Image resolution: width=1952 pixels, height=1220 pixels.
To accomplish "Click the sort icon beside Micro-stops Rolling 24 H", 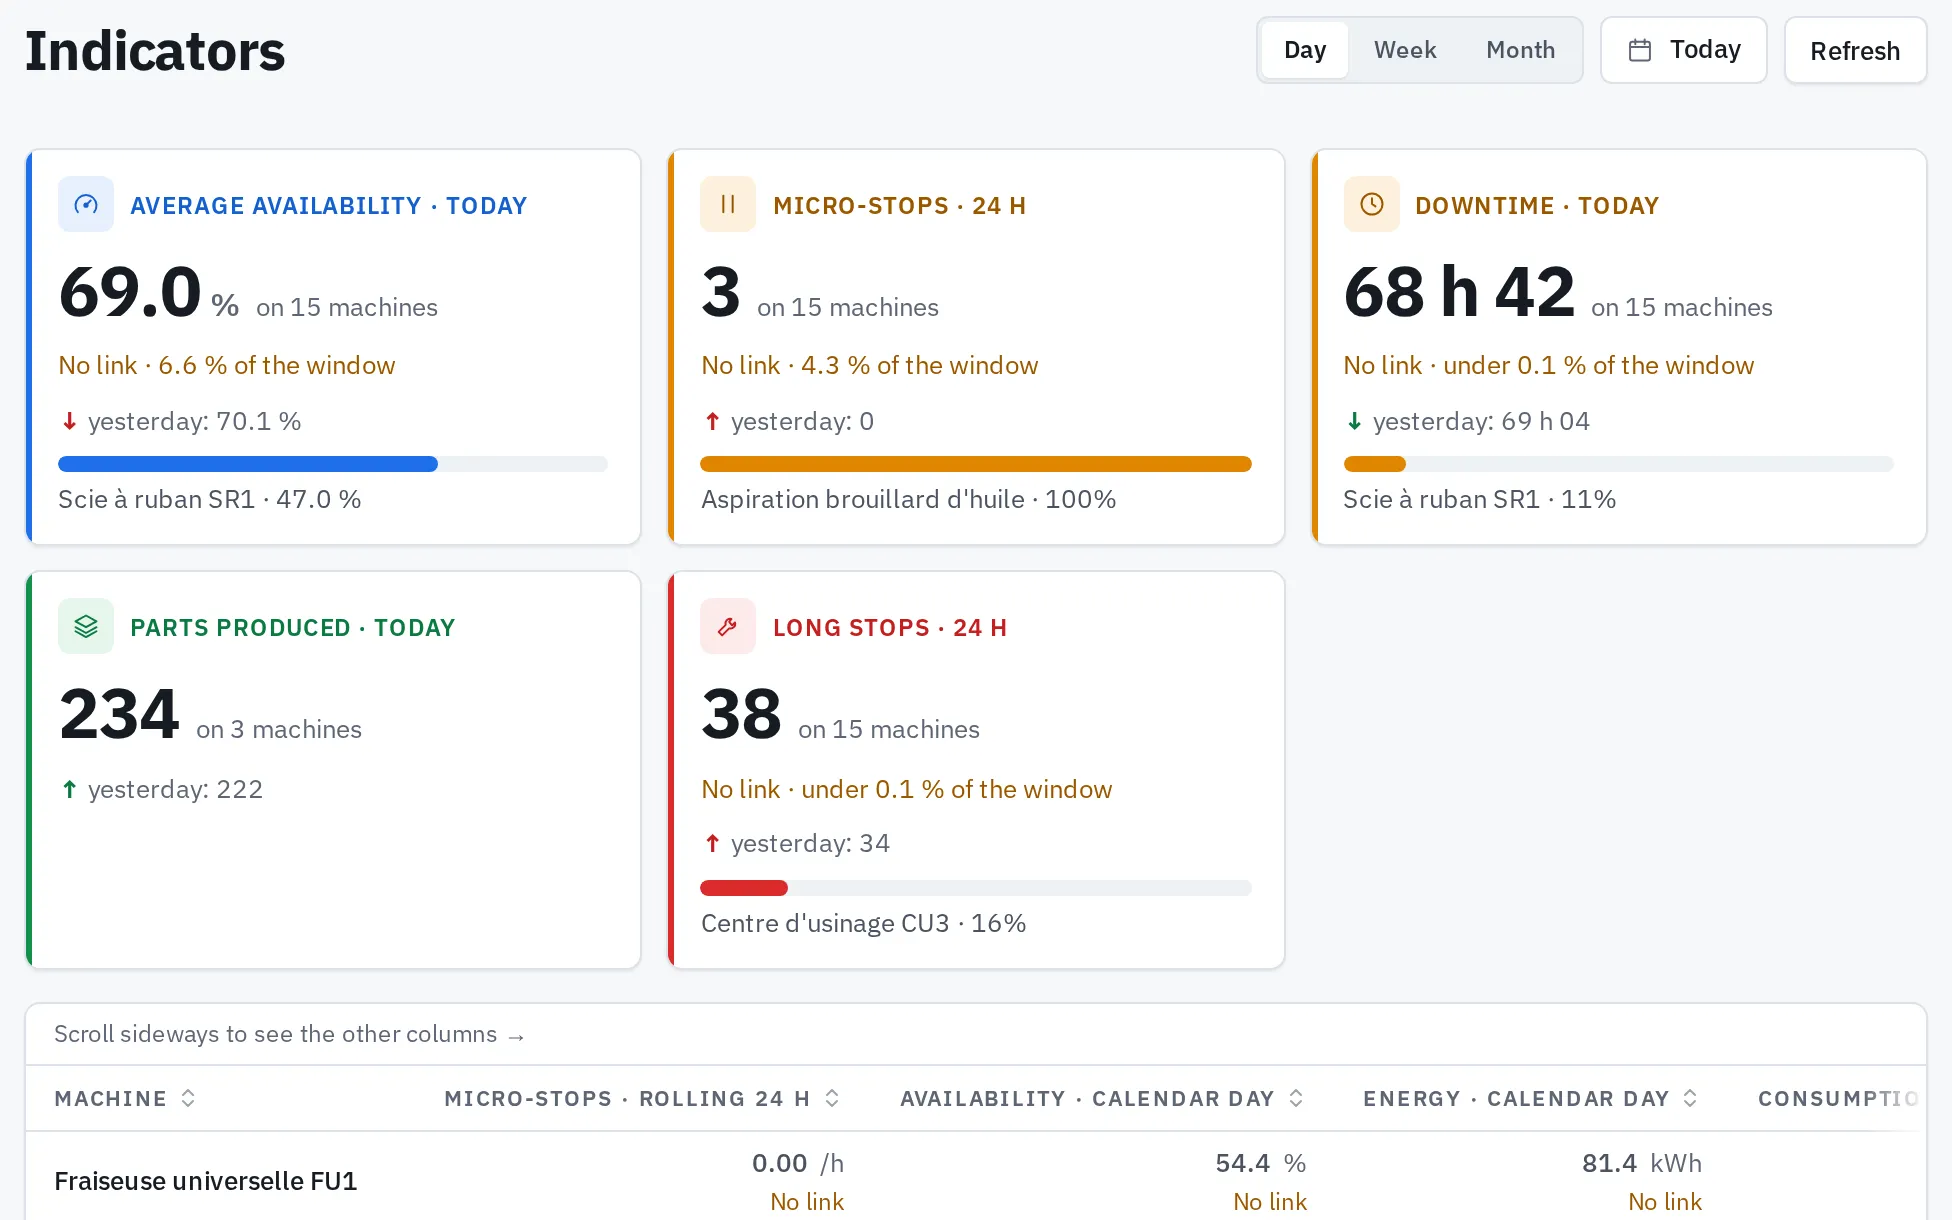I will tap(832, 1098).
